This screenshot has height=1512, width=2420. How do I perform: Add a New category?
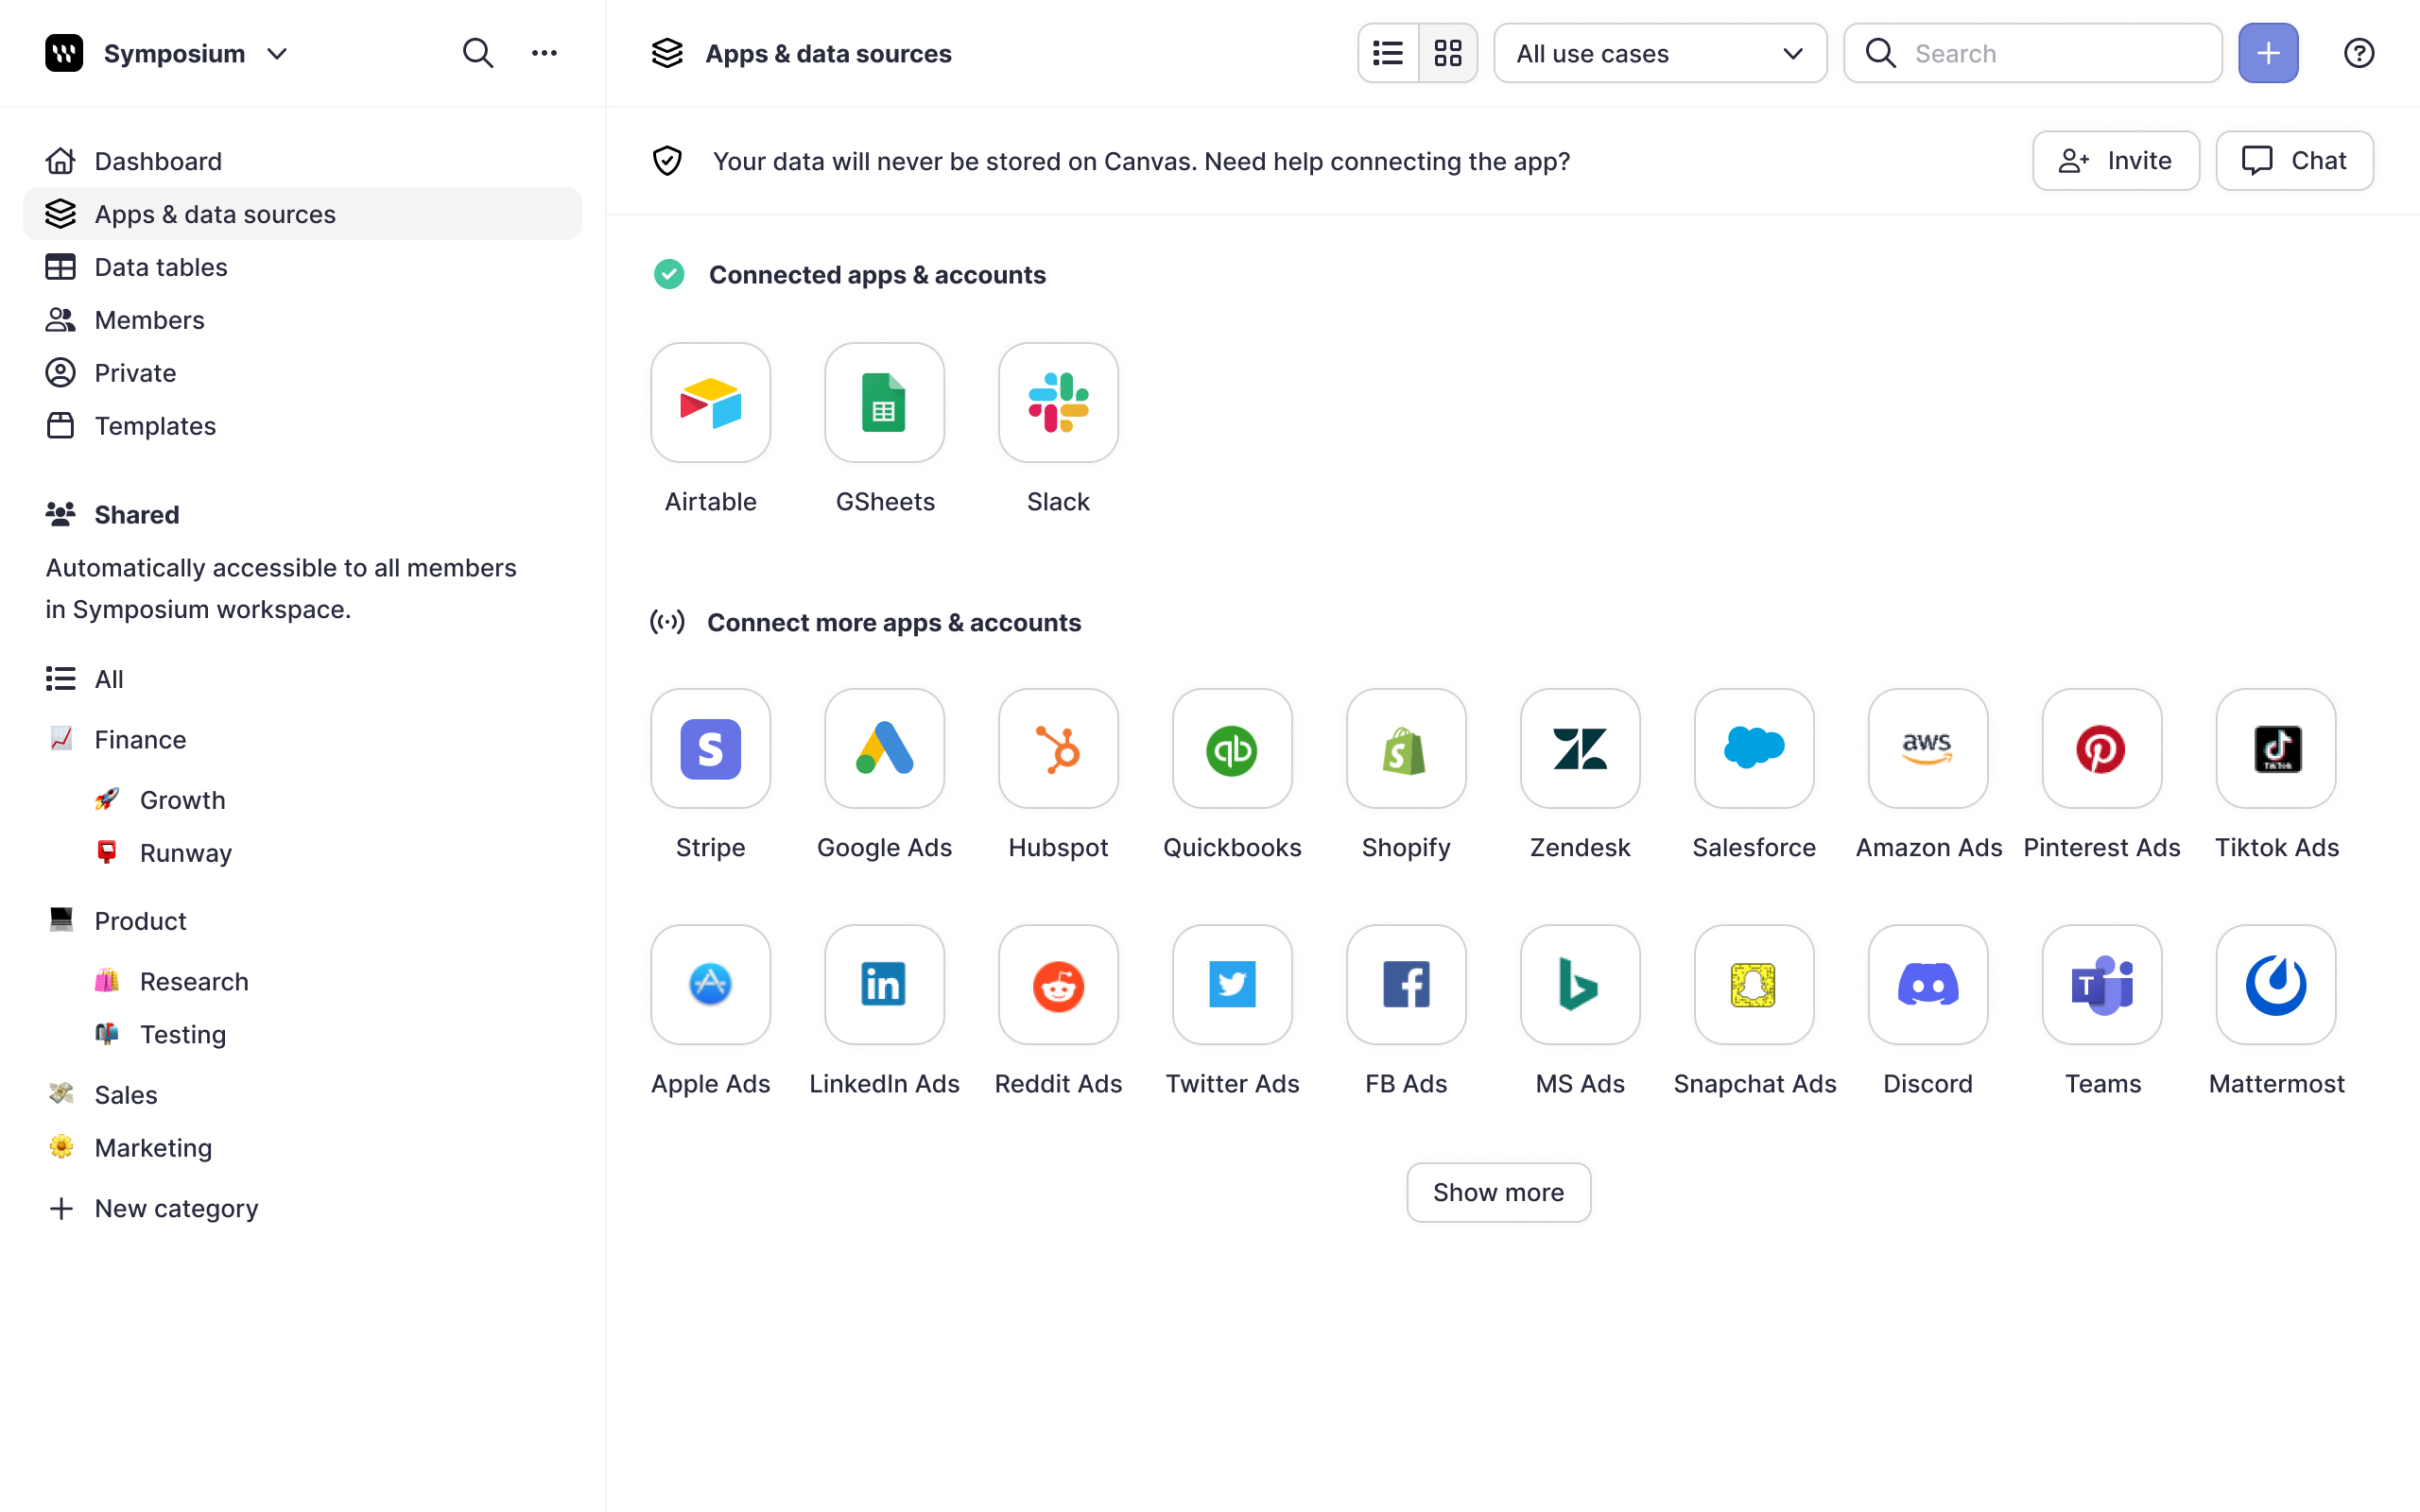[152, 1208]
